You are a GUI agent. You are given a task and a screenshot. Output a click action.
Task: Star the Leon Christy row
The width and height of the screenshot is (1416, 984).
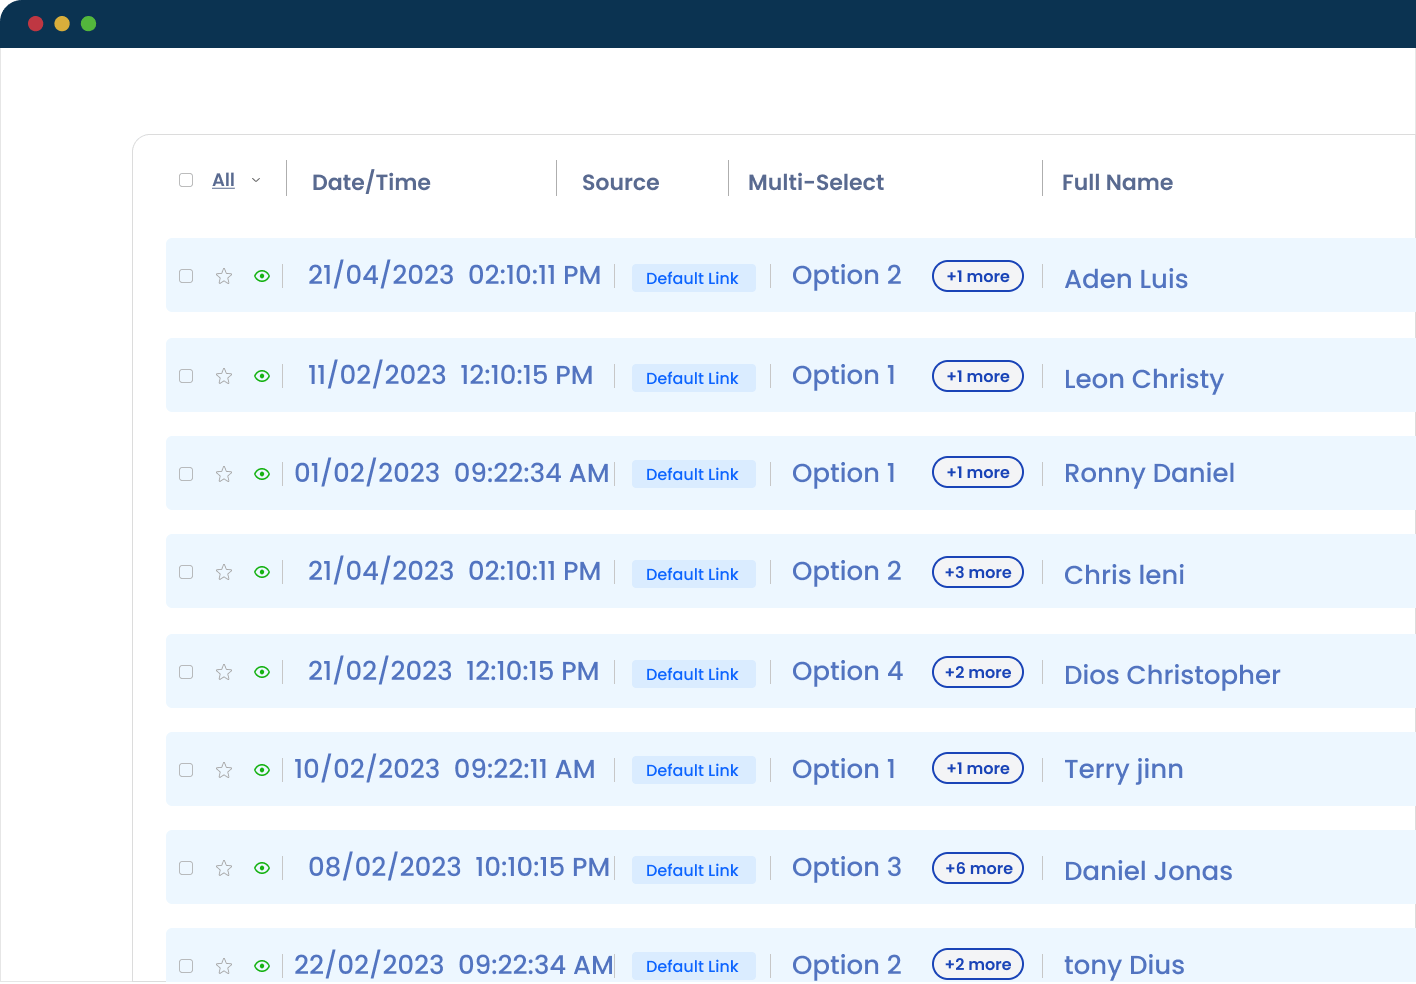tap(224, 376)
